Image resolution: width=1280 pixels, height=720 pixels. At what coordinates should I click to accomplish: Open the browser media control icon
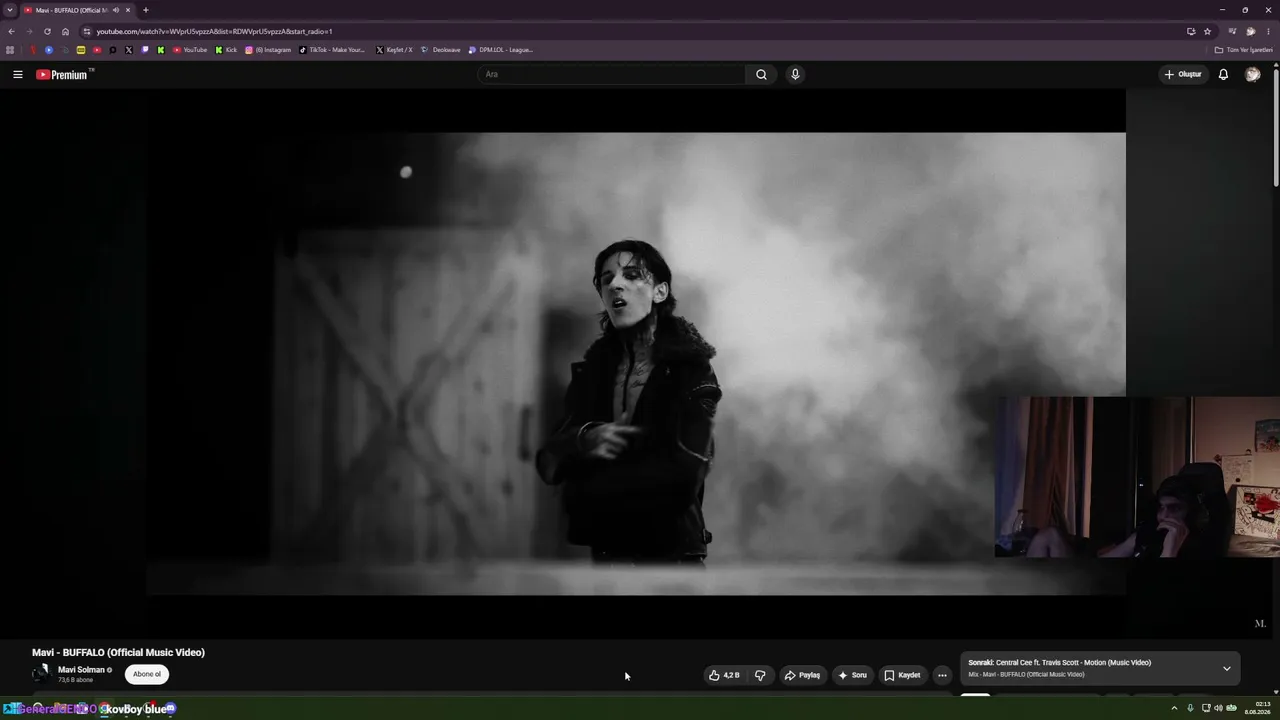click(x=1232, y=31)
